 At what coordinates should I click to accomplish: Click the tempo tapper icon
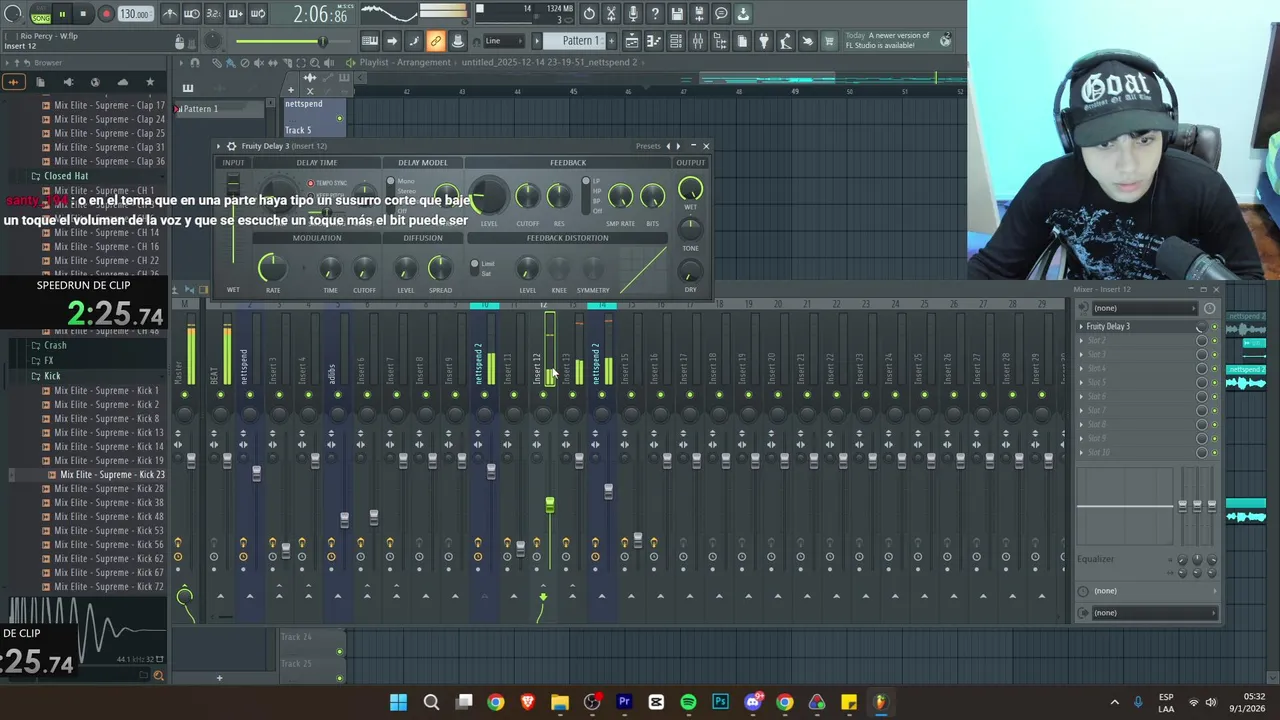tap(786, 41)
